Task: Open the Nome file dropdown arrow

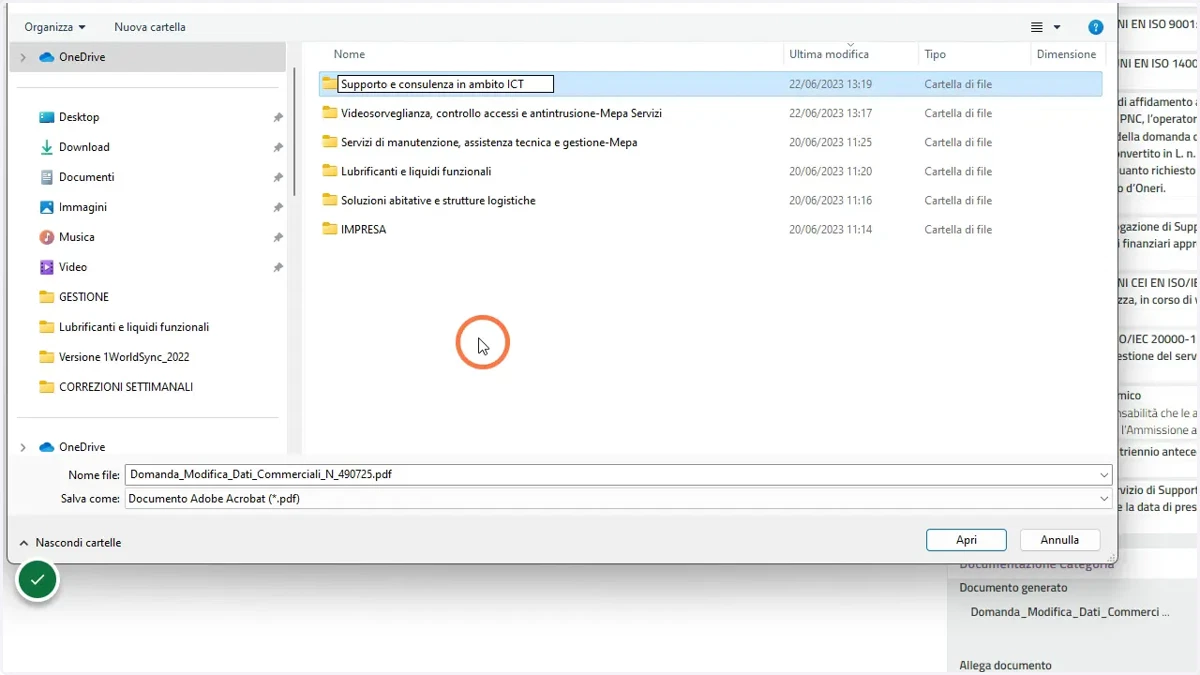Action: point(1104,475)
